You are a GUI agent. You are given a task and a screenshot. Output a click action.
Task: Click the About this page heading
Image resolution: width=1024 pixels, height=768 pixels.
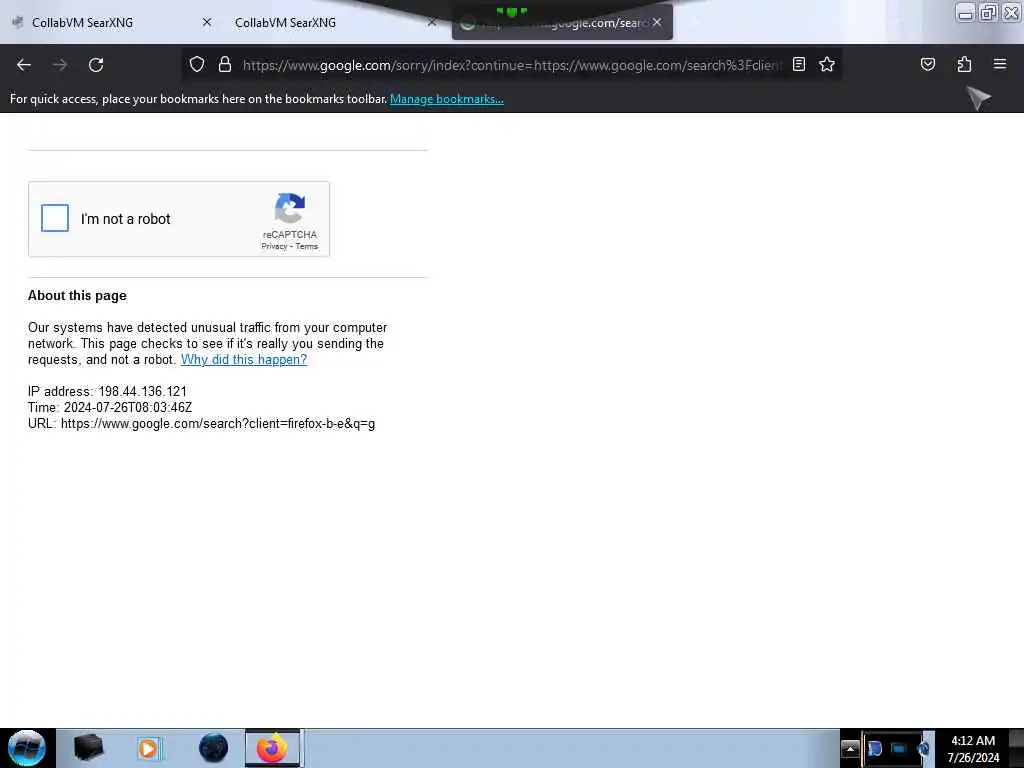pyautogui.click(x=77, y=296)
